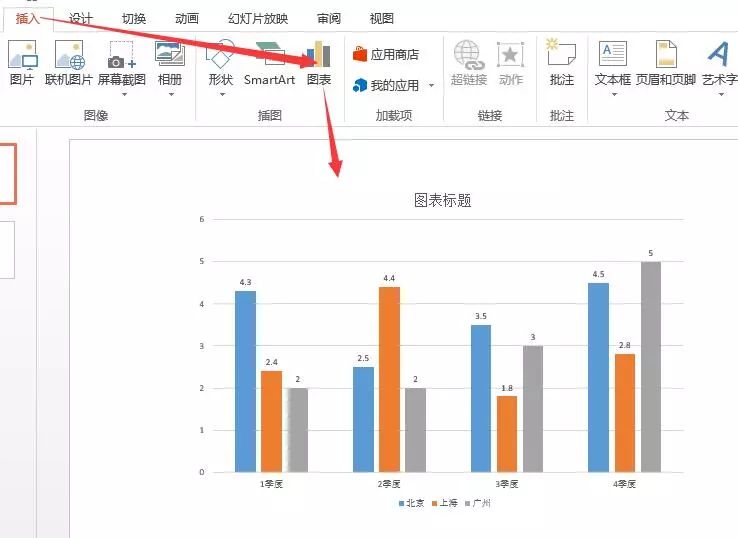Image resolution: width=738 pixels, height=538 pixels.
Task: Select the 图表标题 chart title
Action: tap(442, 201)
